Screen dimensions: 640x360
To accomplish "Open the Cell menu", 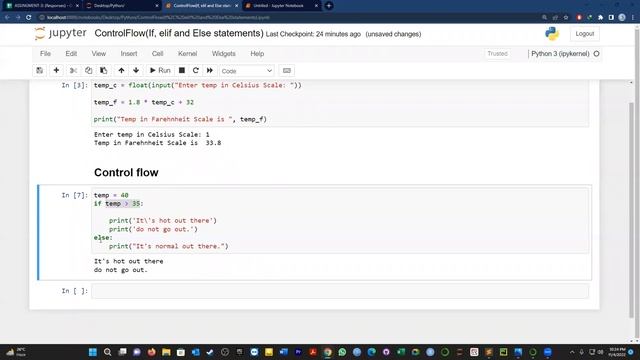I will [158, 53].
